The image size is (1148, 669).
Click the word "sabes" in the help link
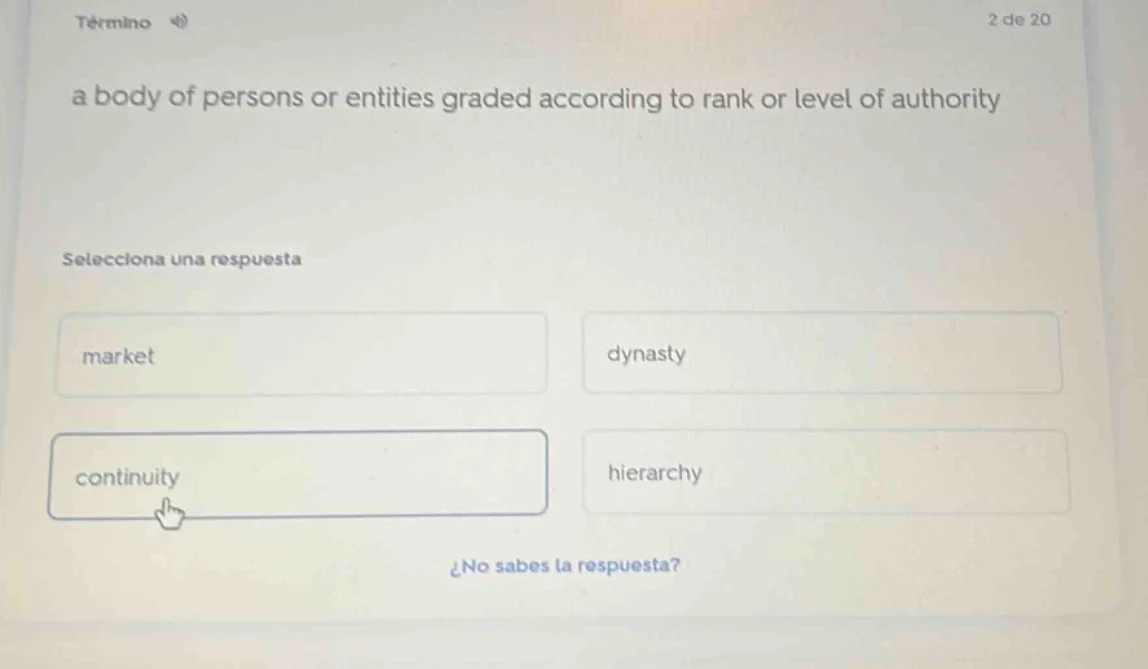coord(522,565)
